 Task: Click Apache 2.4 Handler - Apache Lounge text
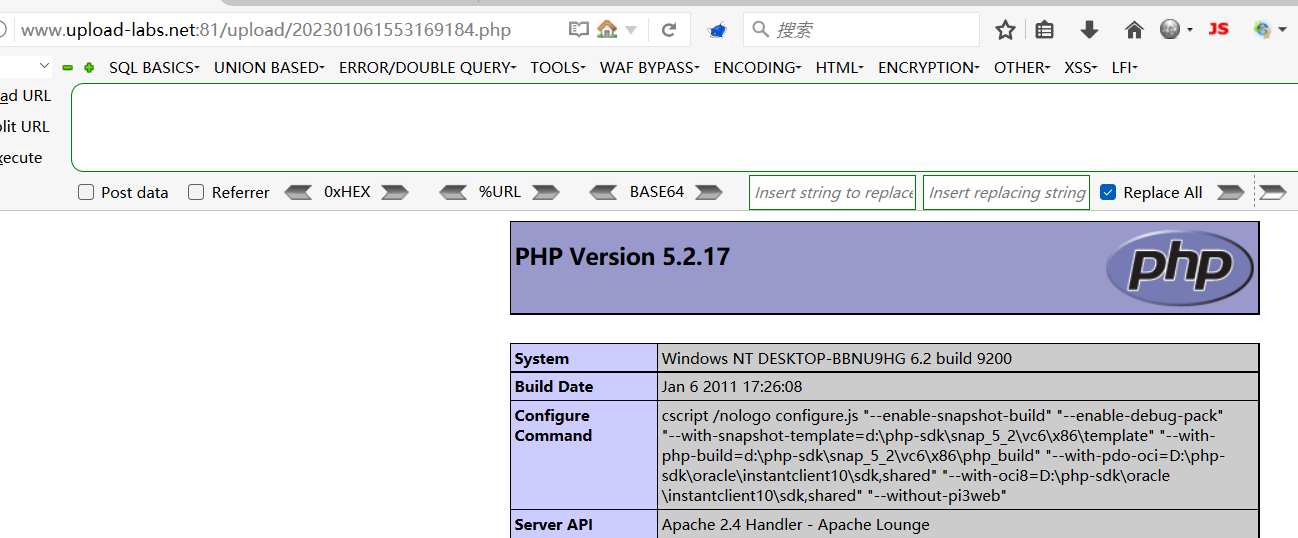[796, 525]
